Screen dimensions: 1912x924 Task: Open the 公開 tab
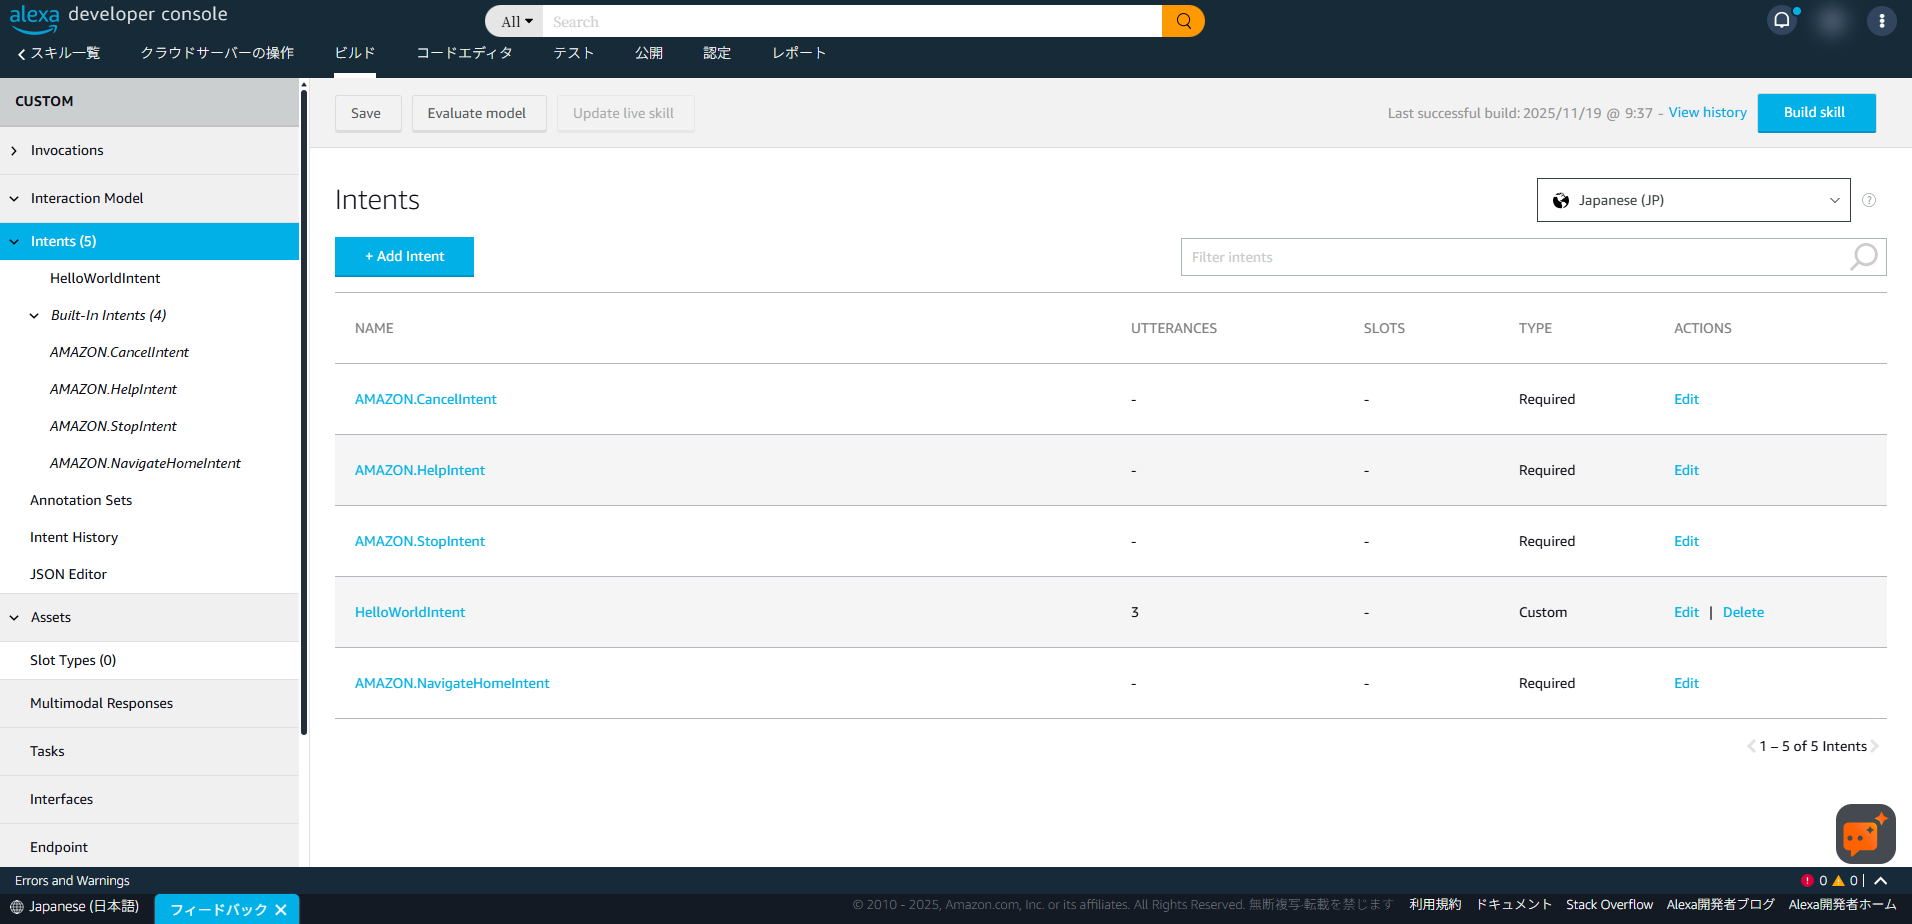pos(649,53)
